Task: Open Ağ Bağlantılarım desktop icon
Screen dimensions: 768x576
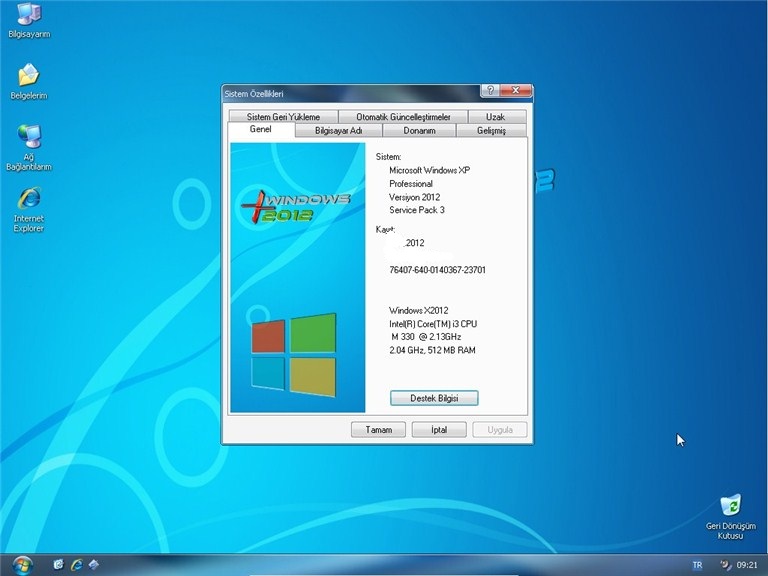Action: [x=29, y=147]
